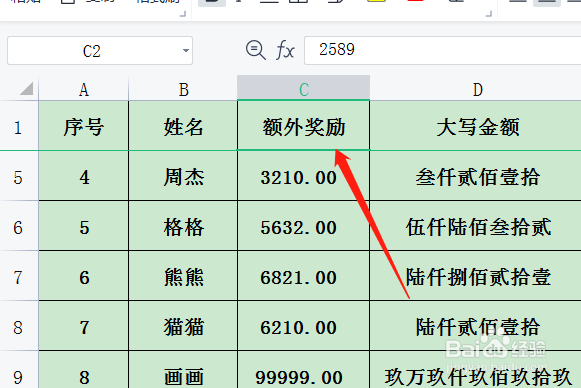Image resolution: width=581 pixels, height=388 pixels.
Task: Click the formula bar containing 2589
Action: coord(442,50)
